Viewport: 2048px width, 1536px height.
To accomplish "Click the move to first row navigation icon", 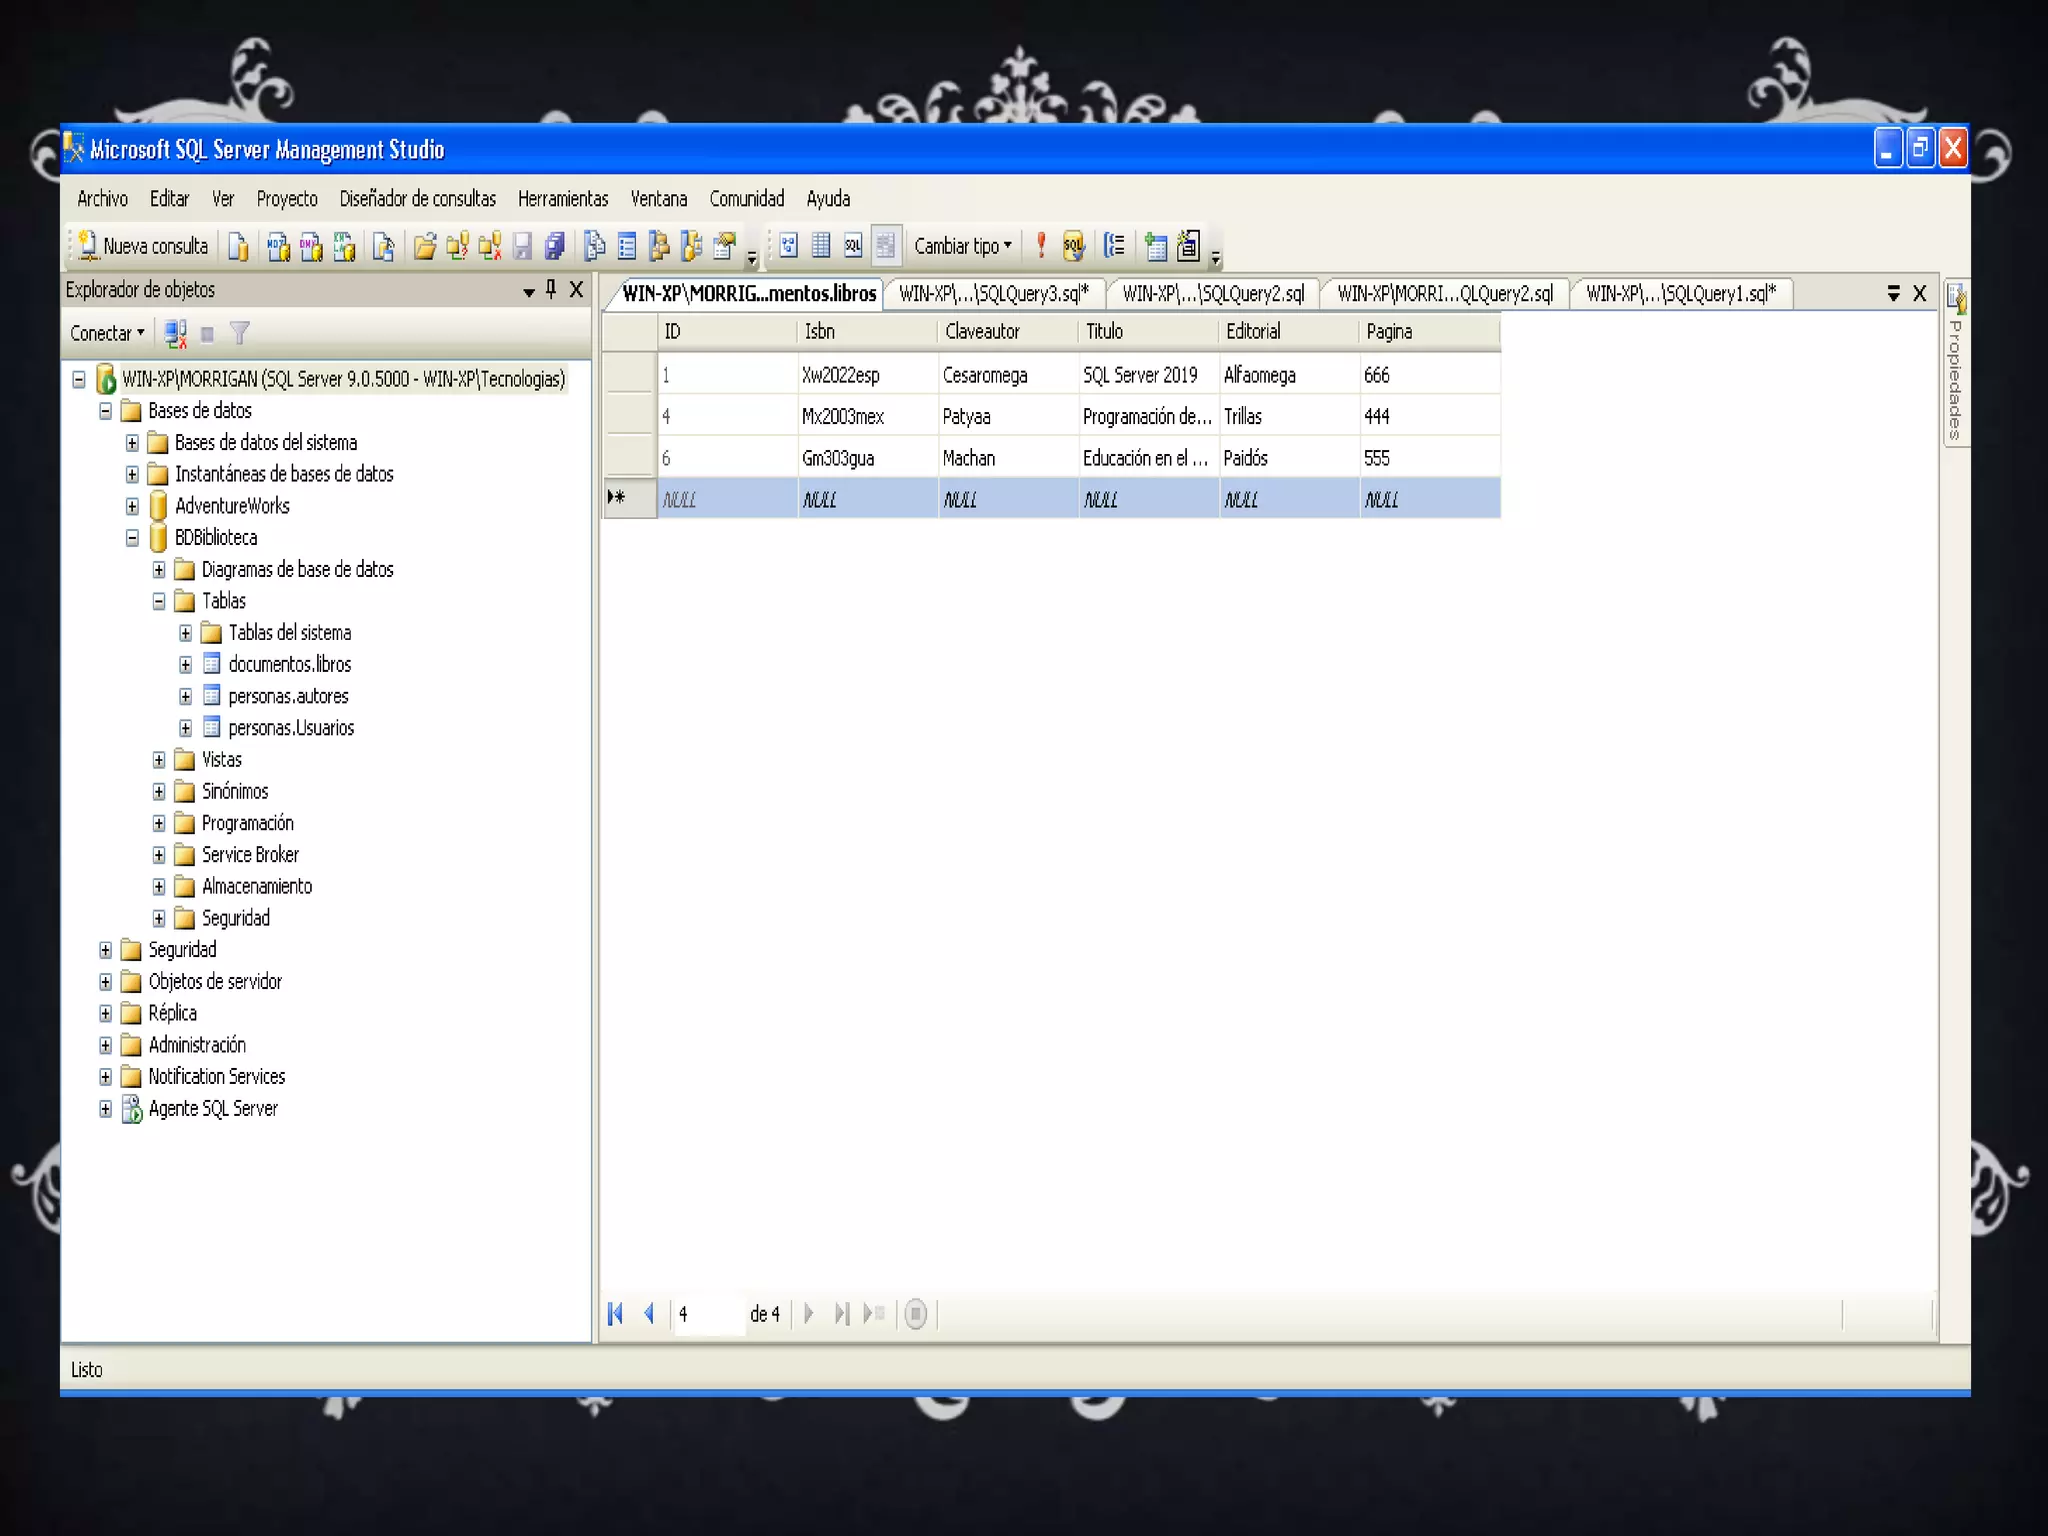I will tap(616, 1314).
